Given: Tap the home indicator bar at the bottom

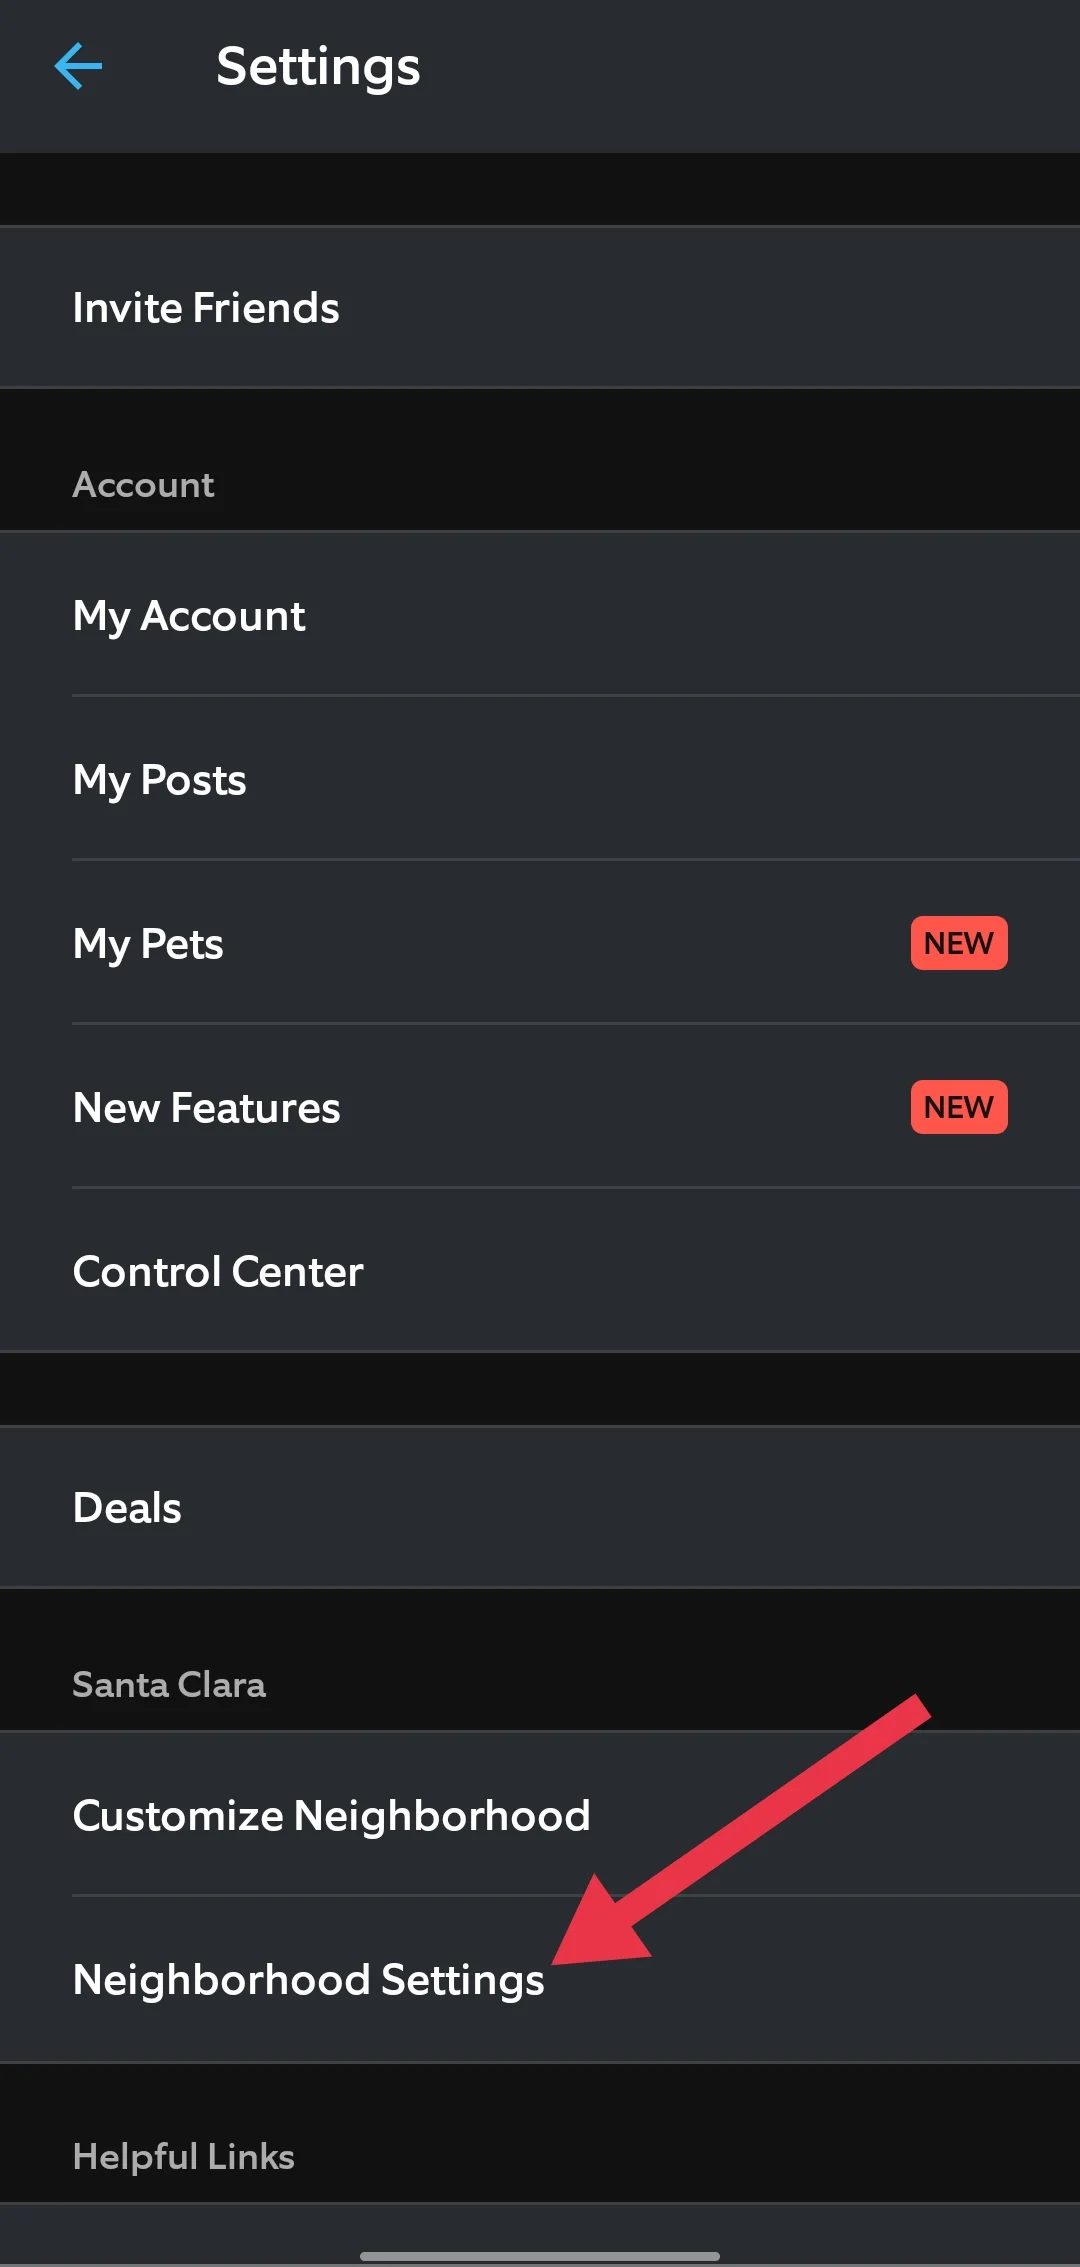Looking at the screenshot, I should (540, 2256).
